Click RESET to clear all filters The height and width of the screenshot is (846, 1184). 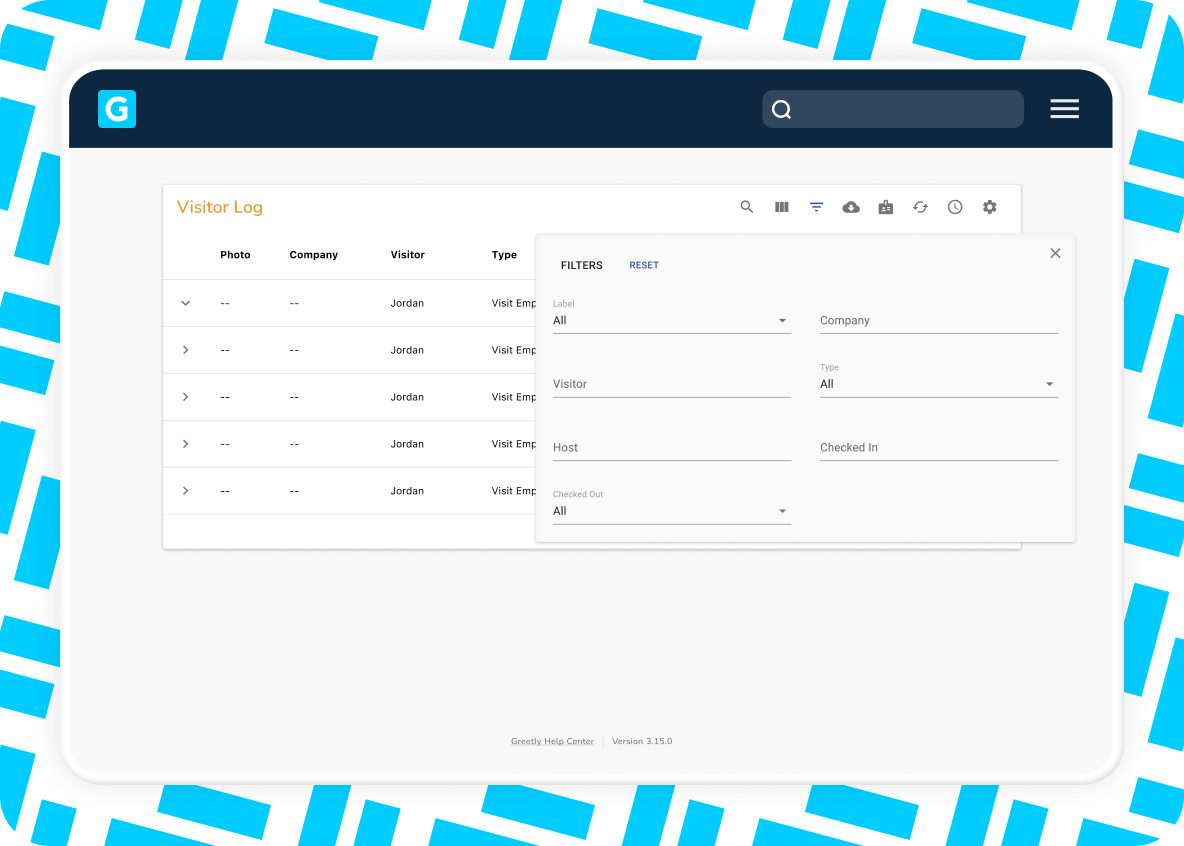click(644, 264)
